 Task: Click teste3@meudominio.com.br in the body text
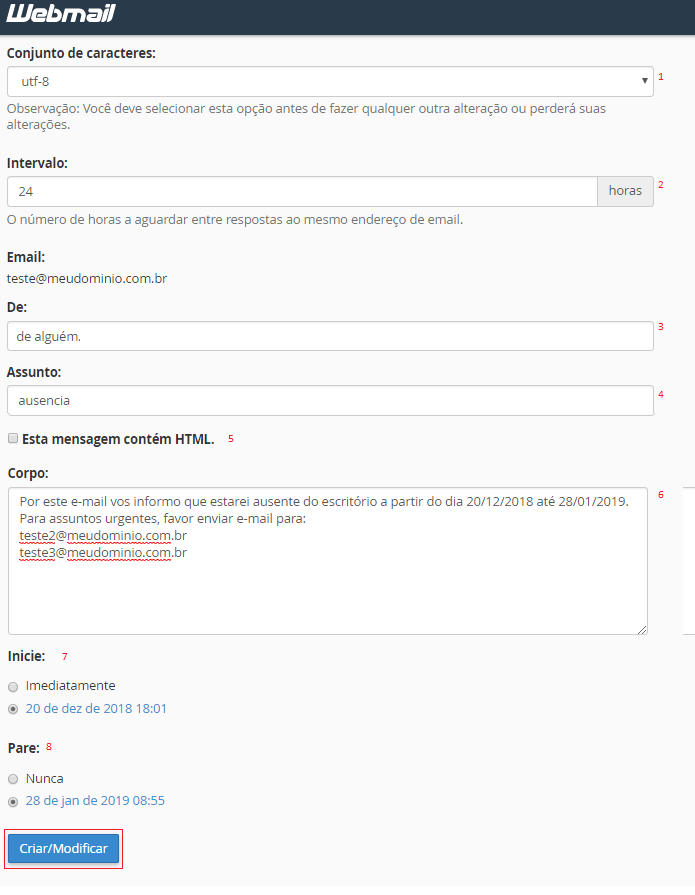(103, 552)
